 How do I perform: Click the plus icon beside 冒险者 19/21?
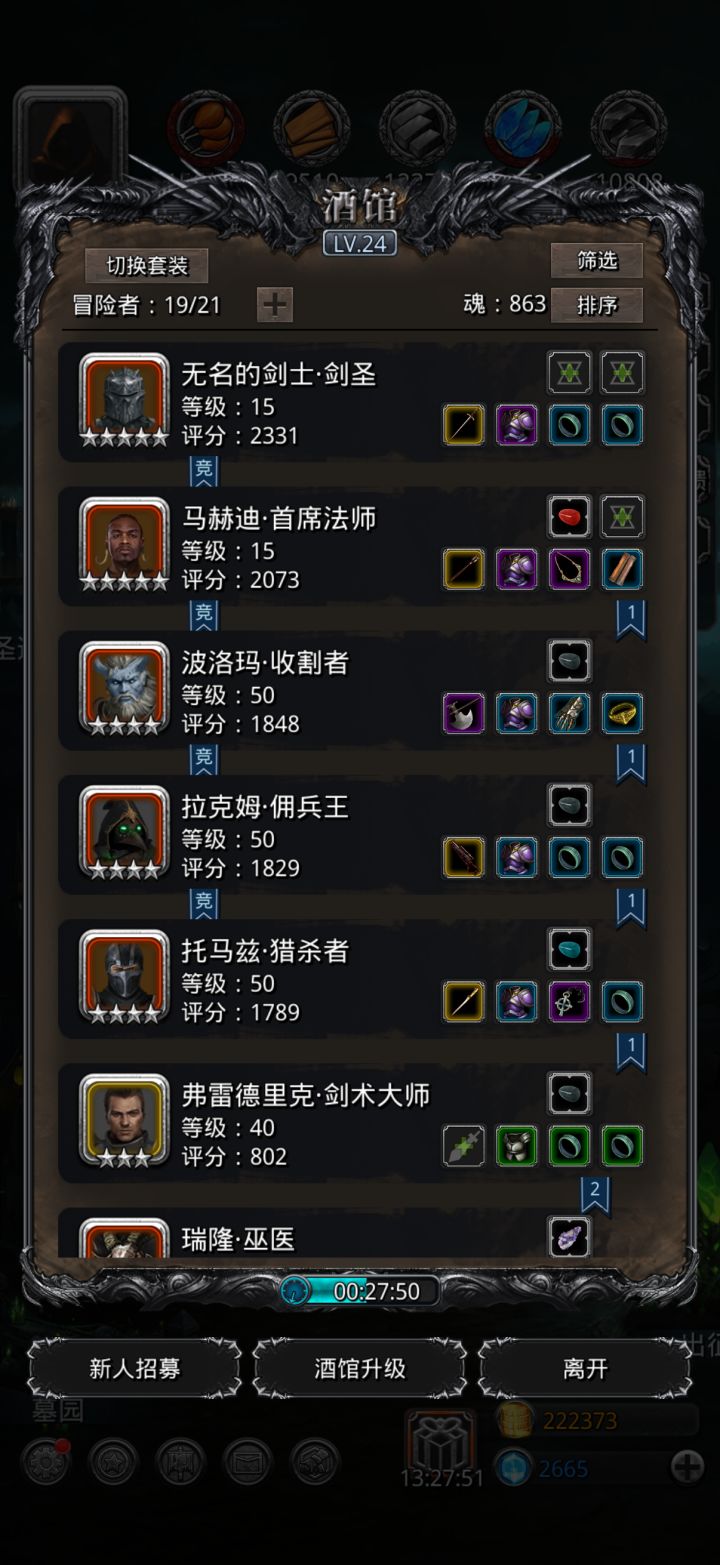click(x=274, y=304)
